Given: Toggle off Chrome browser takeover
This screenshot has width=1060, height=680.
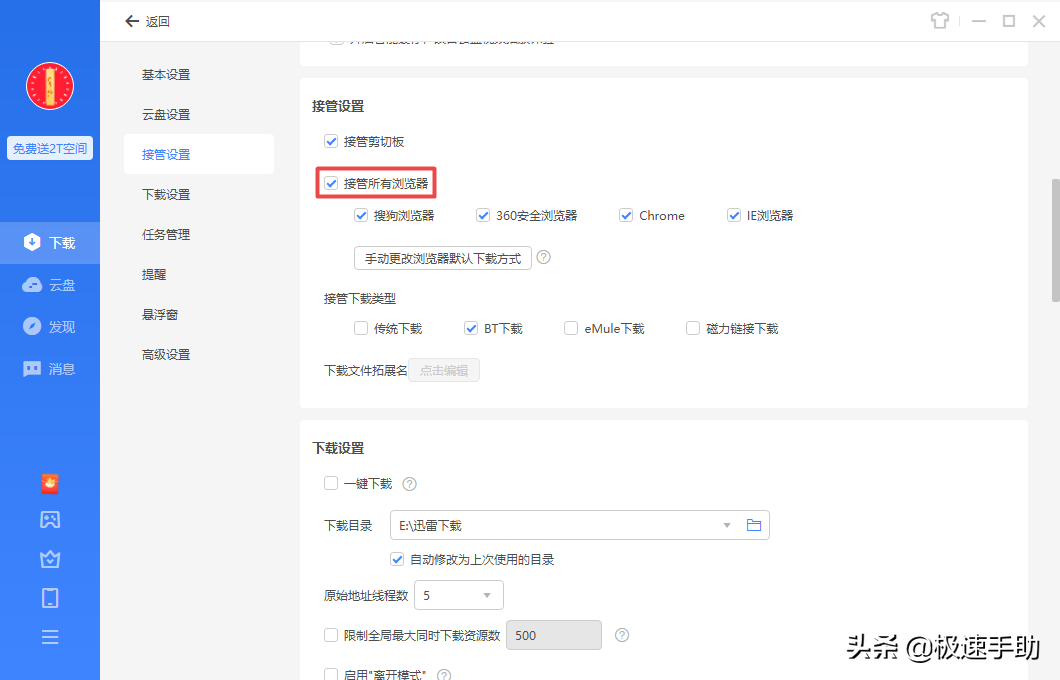Looking at the screenshot, I should 626,214.
